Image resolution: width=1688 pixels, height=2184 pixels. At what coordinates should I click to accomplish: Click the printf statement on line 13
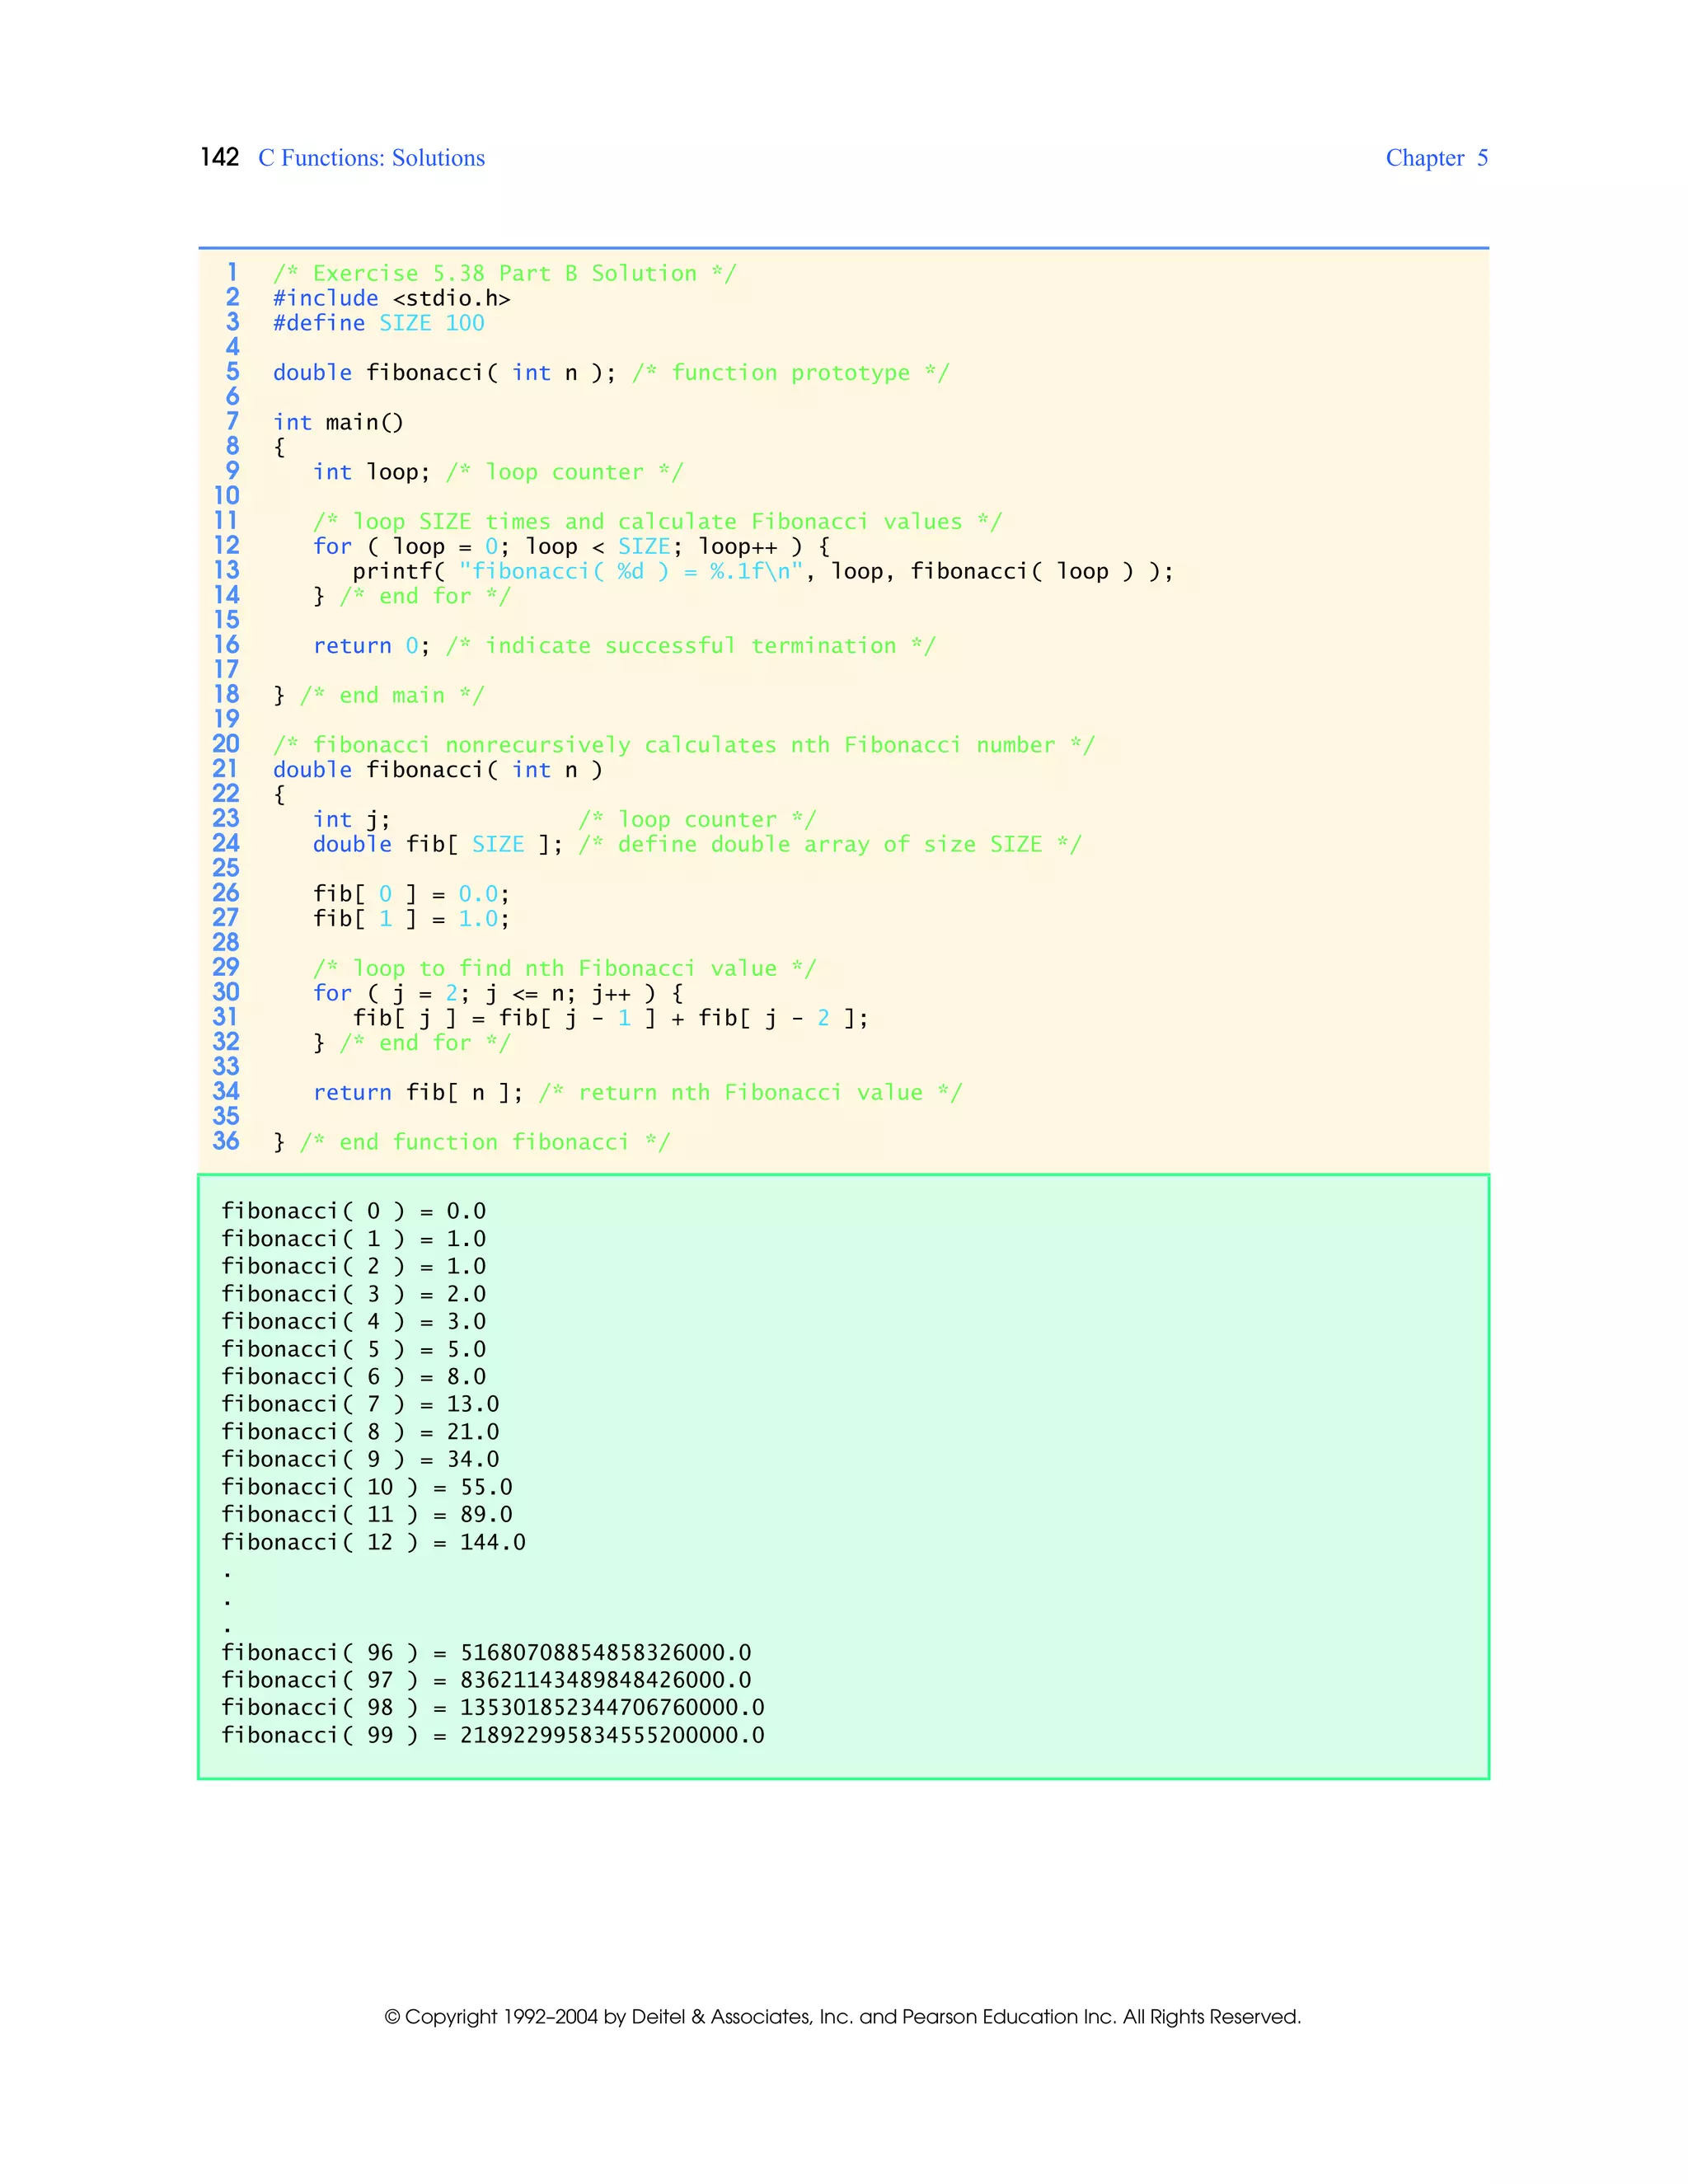763,571
